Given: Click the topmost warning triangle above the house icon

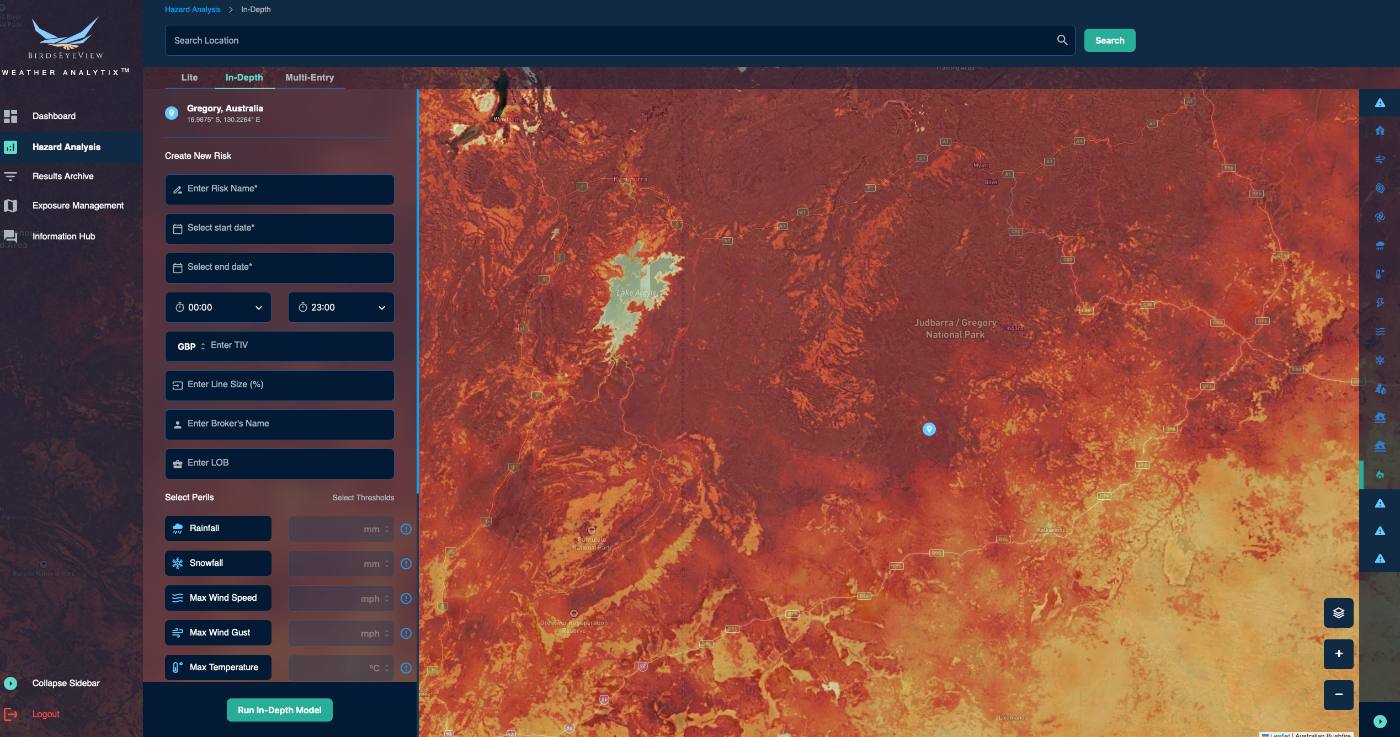Looking at the screenshot, I should [x=1380, y=103].
